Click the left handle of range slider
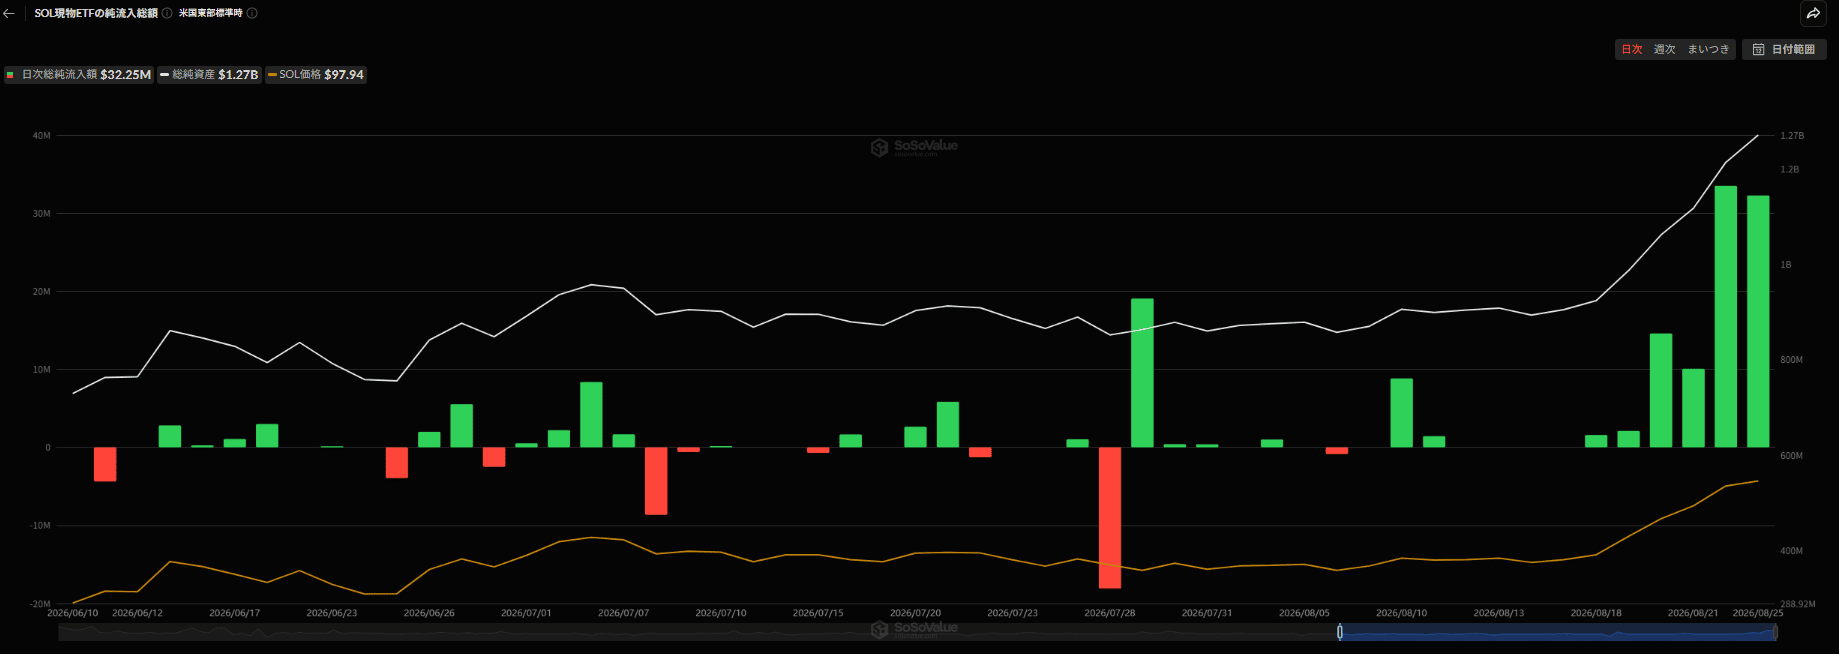This screenshot has height=654, width=1839. coord(1340,632)
